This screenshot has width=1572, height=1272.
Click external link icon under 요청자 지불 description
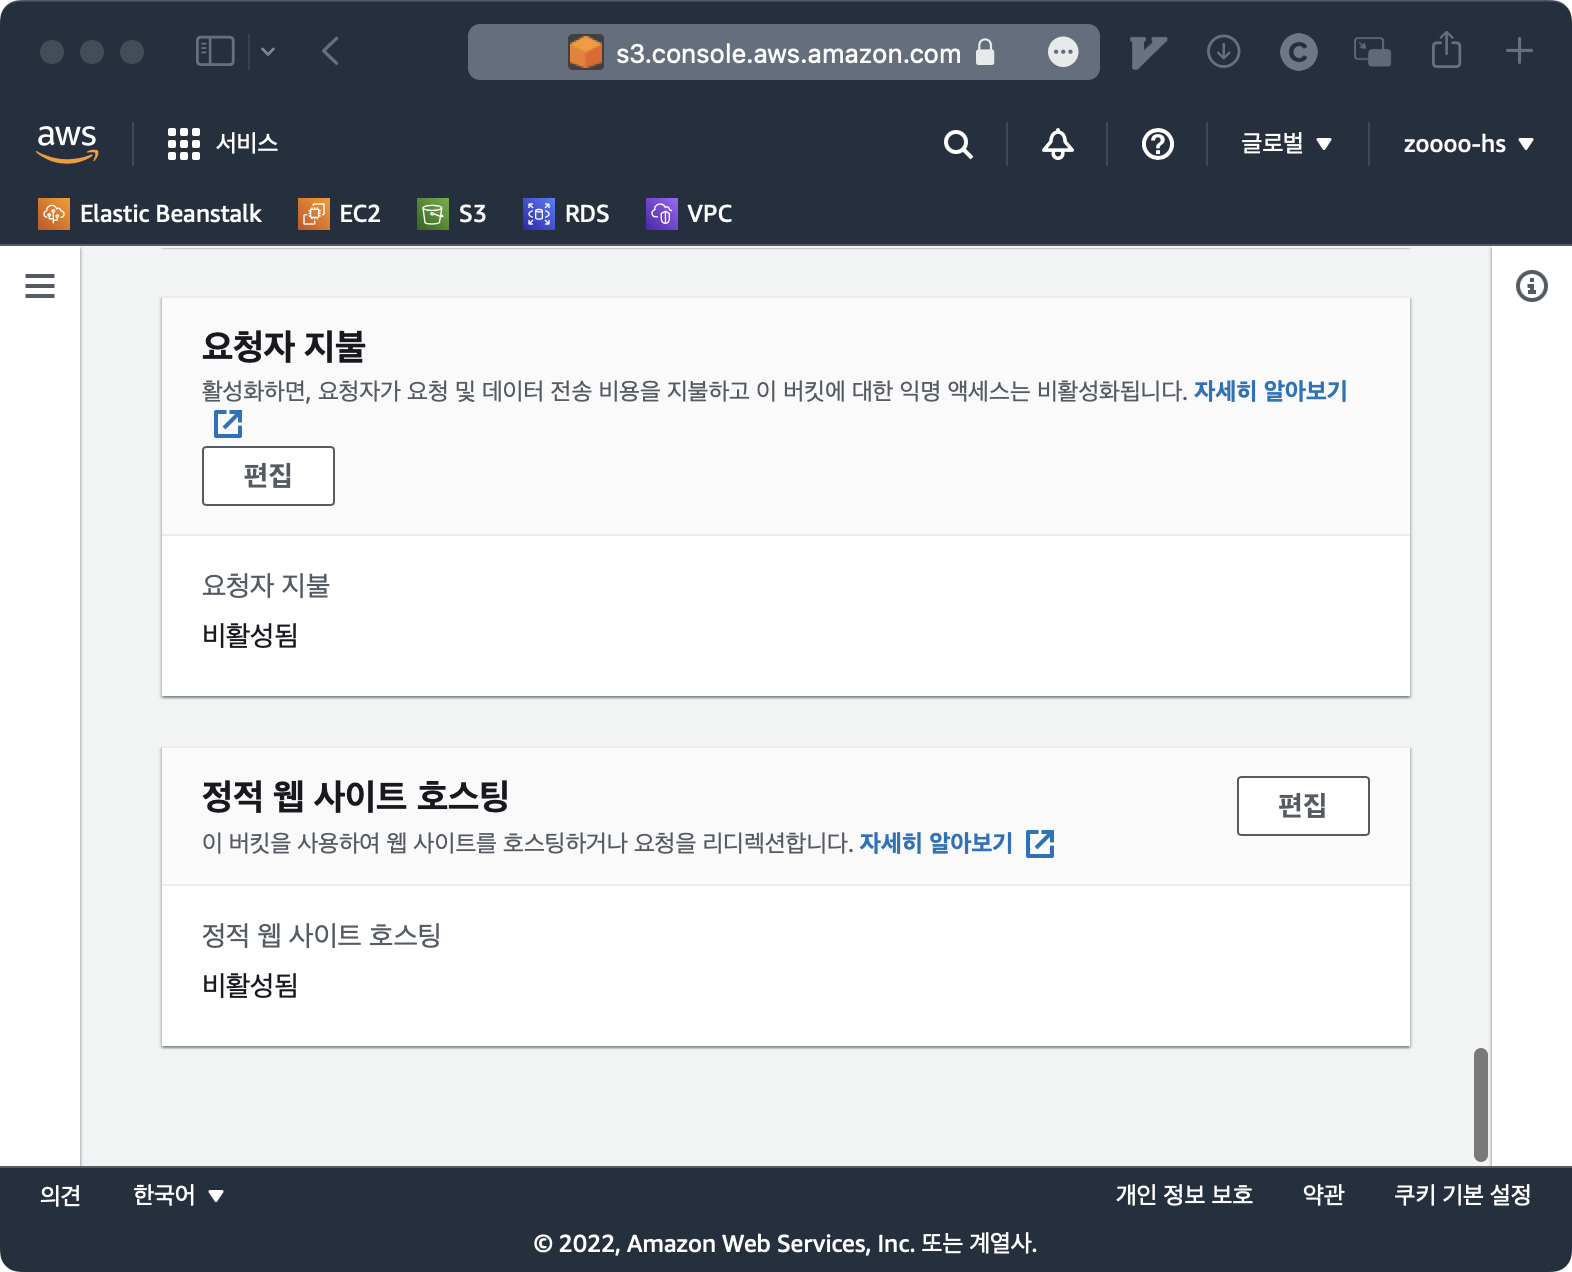tap(228, 424)
